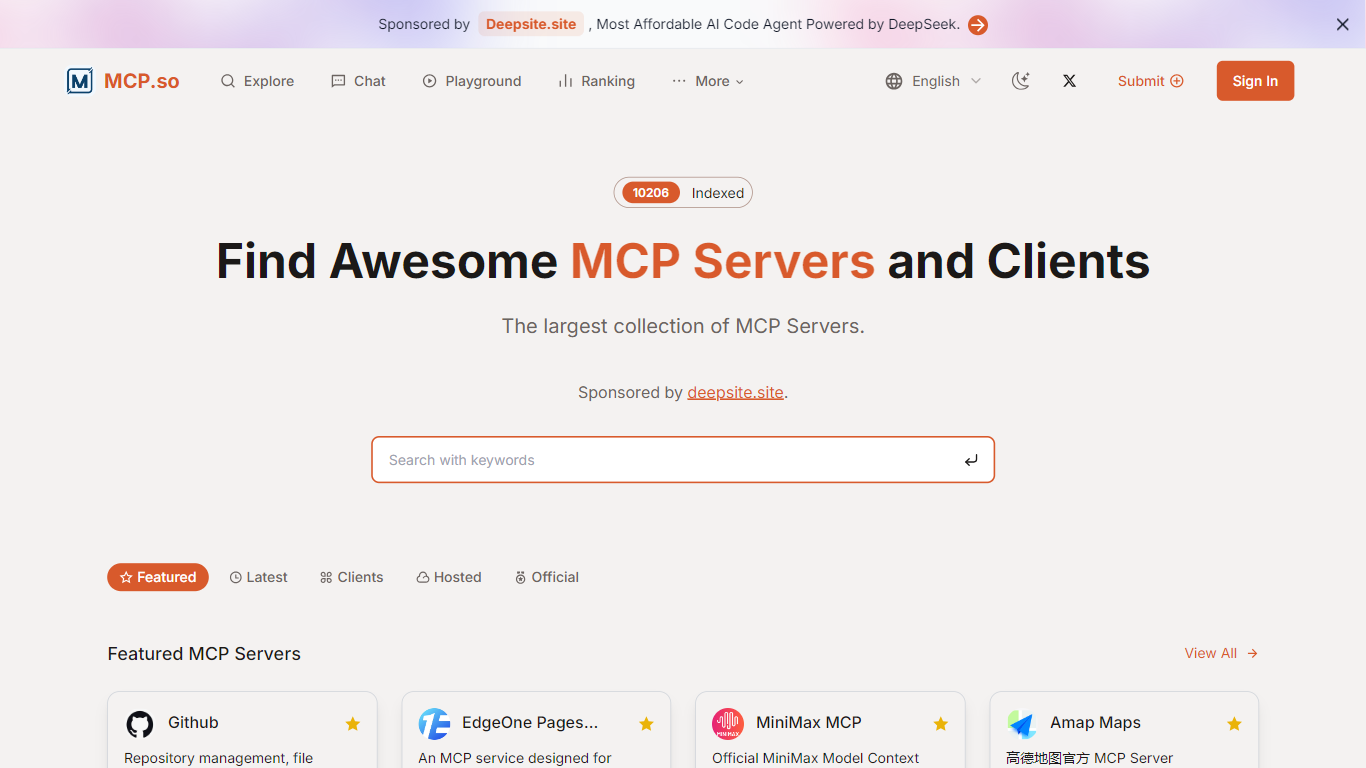This screenshot has width=1366, height=768.
Task: Follow the deepsite.site underlined link
Action: (736, 392)
